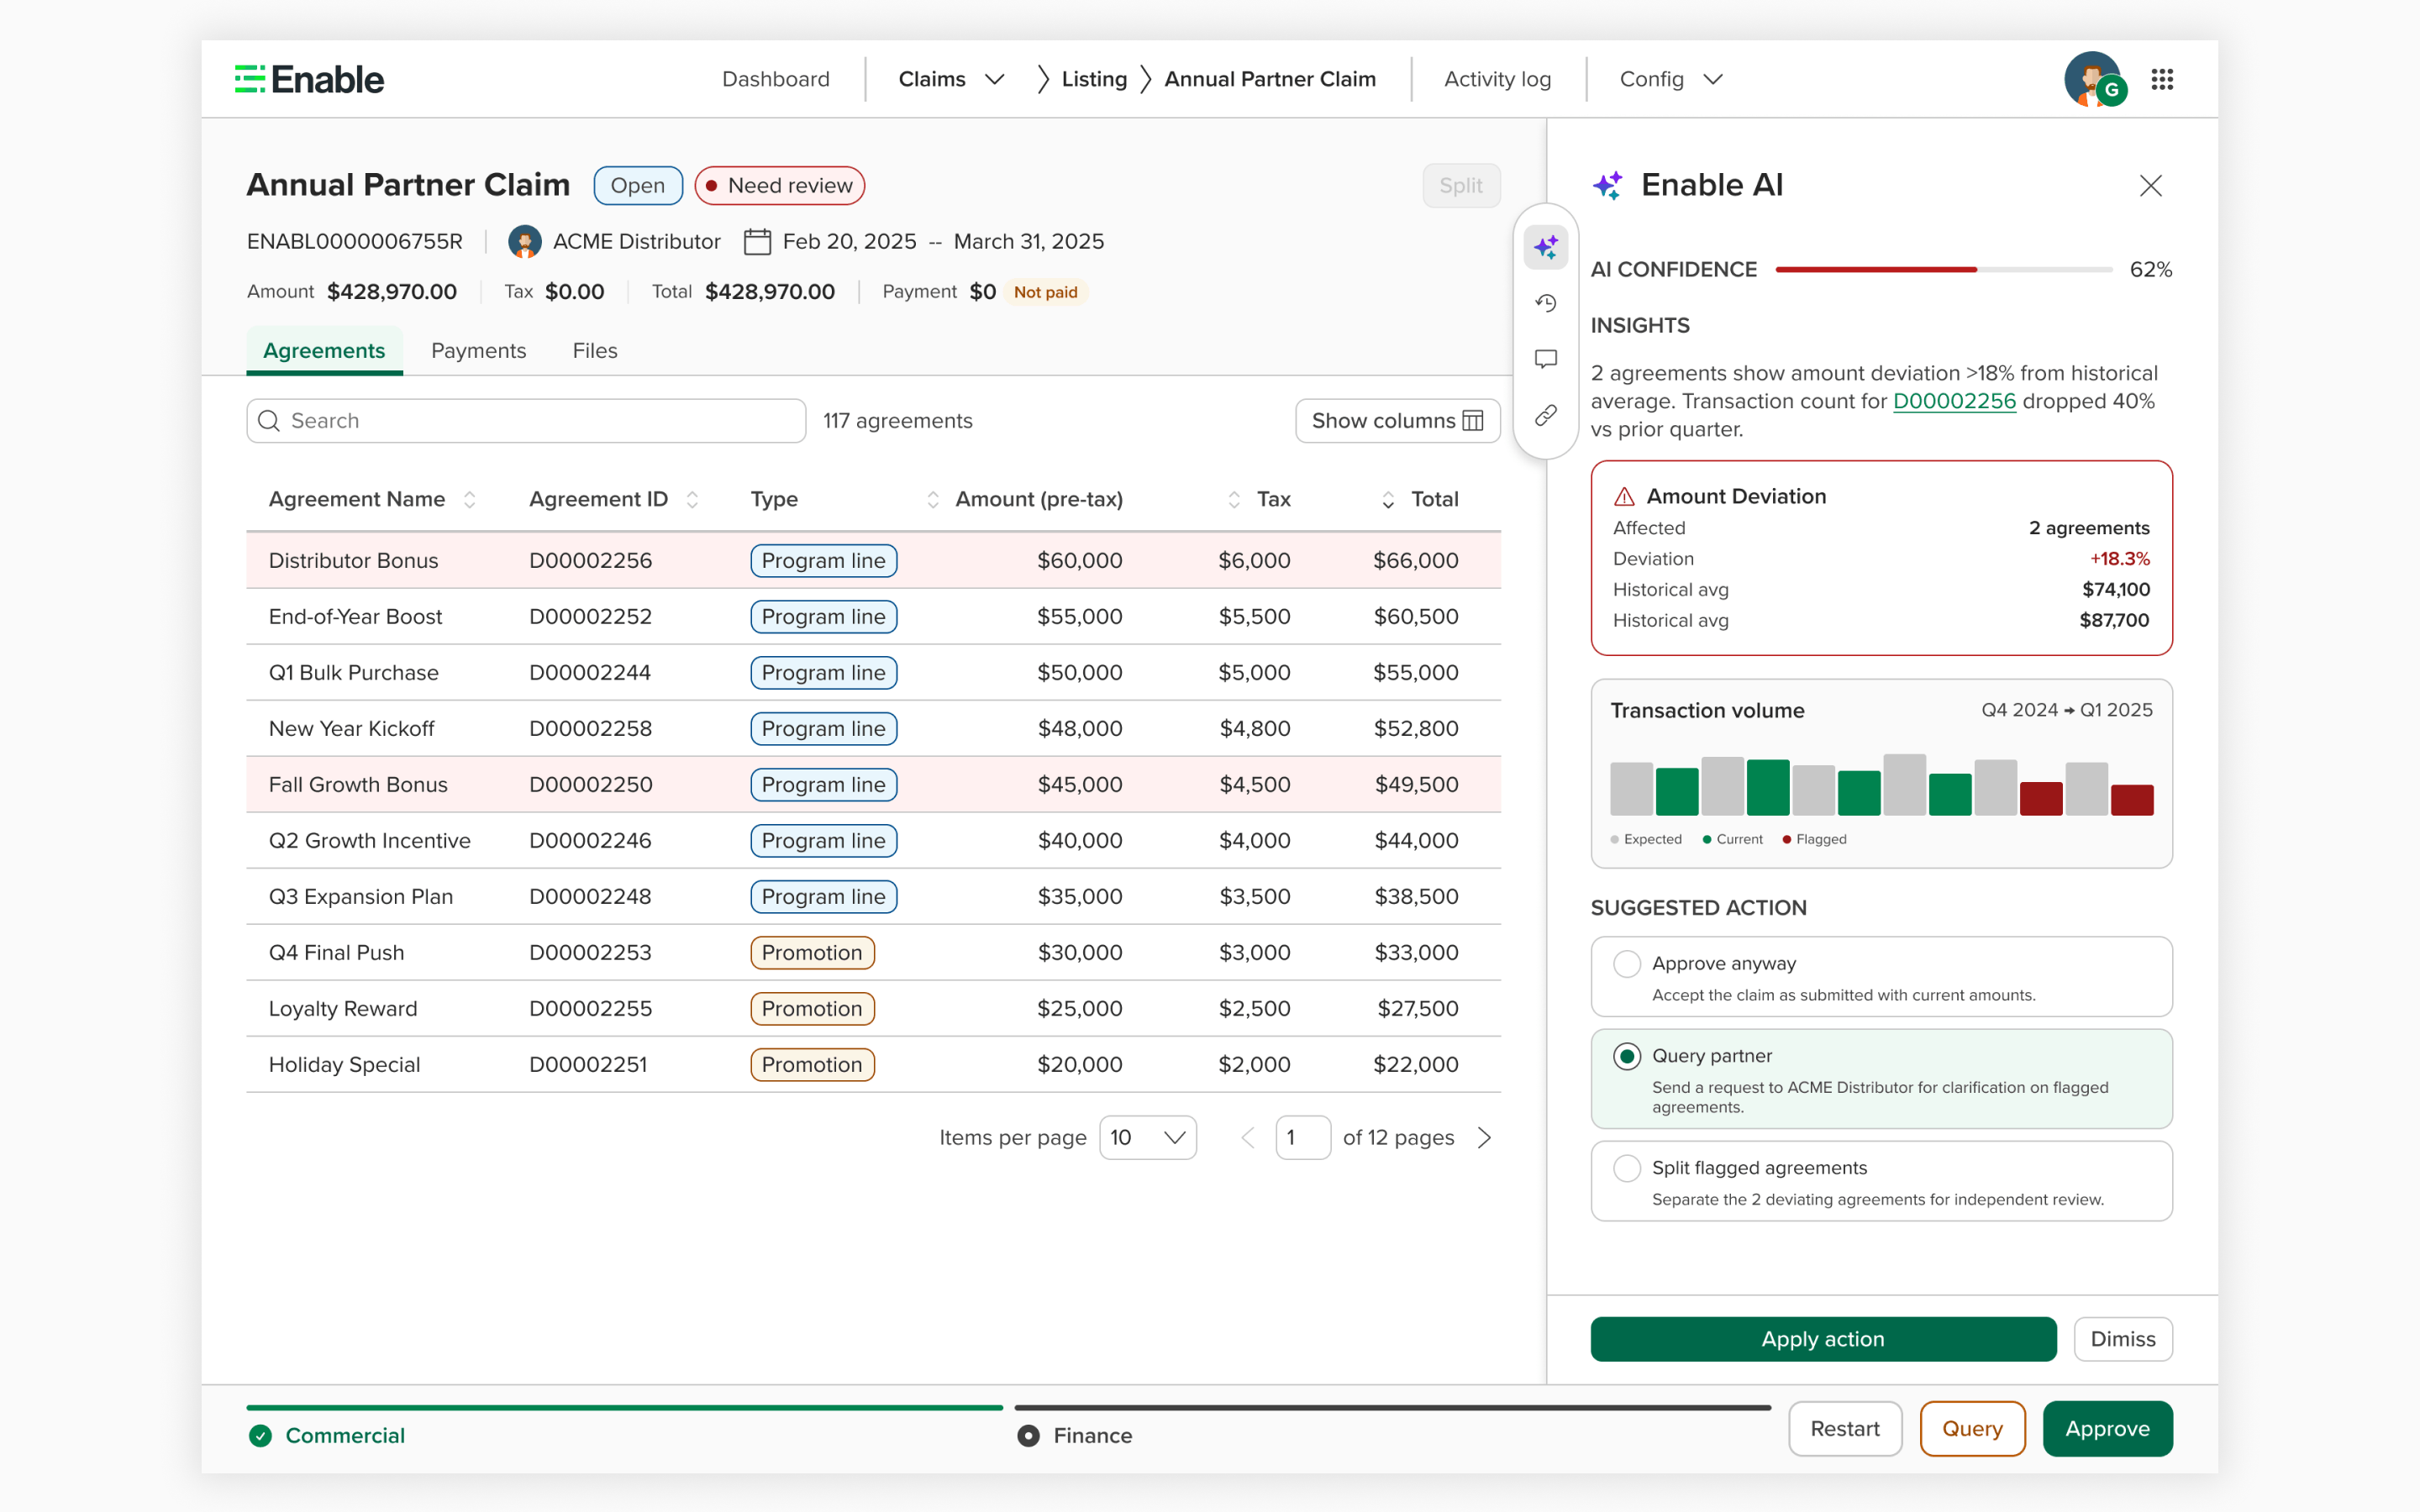The height and width of the screenshot is (1512, 2420).
Task: Open the user profile avatar
Action: click(2093, 79)
